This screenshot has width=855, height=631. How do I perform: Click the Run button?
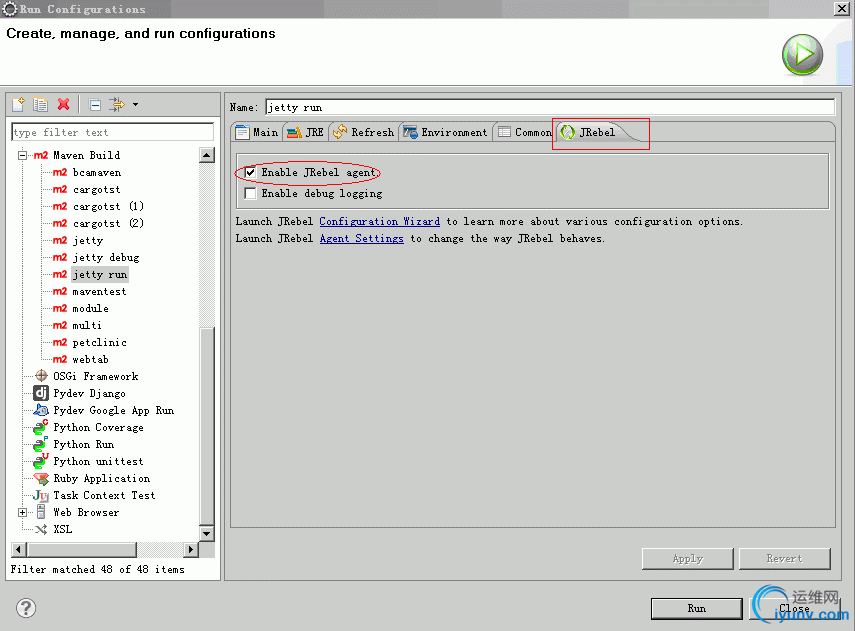tap(696, 609)
